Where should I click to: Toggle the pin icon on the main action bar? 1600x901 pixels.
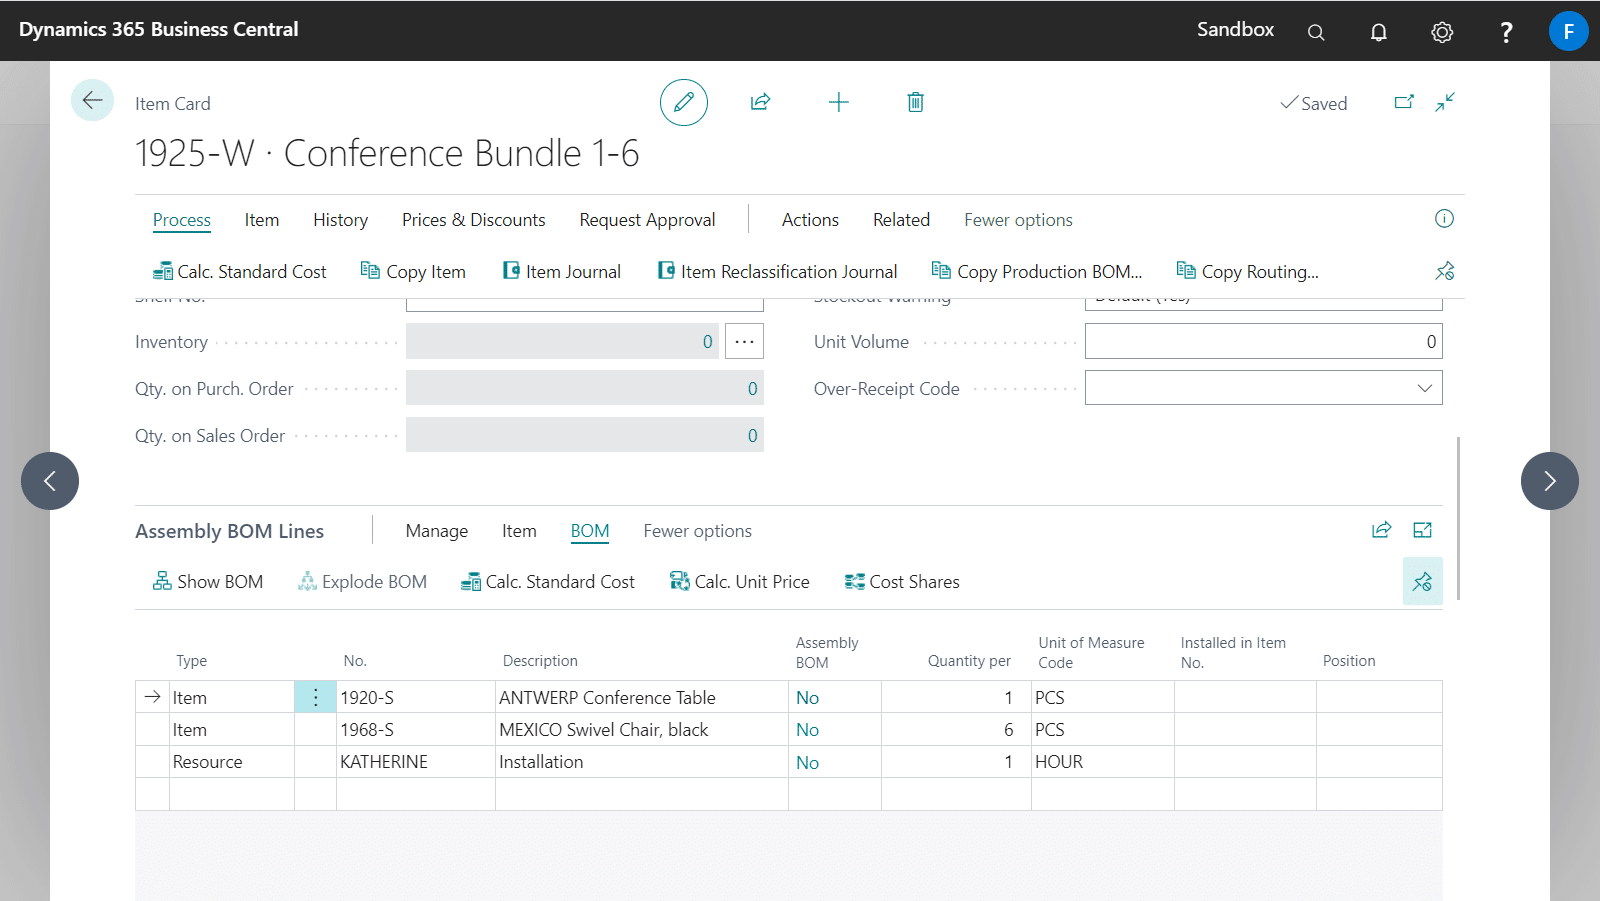[1445, 271]
